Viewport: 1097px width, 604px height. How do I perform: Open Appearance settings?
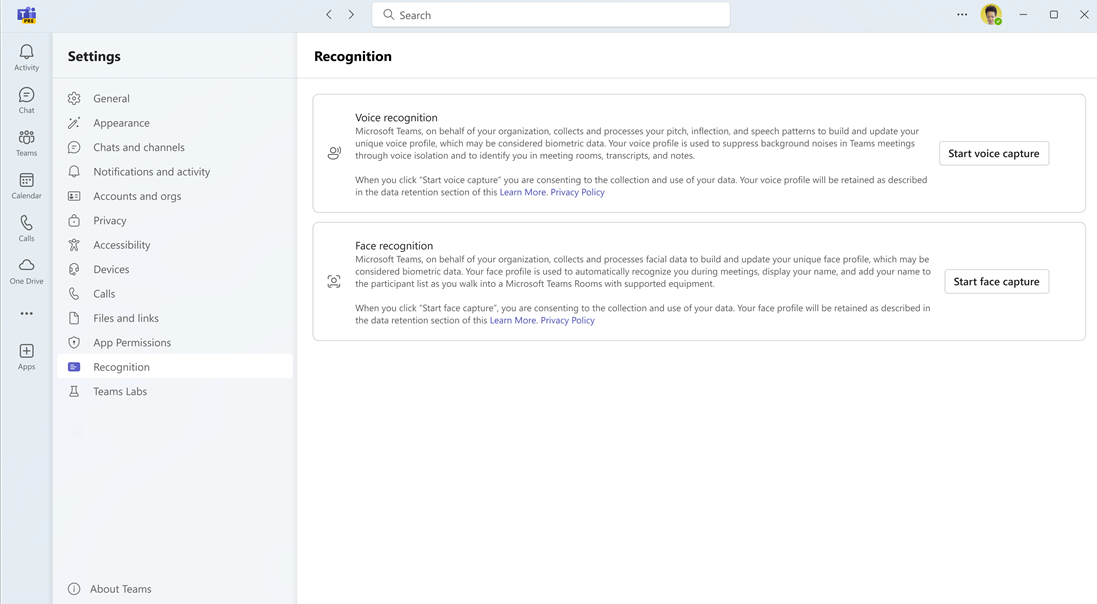(x=175, y=123)
